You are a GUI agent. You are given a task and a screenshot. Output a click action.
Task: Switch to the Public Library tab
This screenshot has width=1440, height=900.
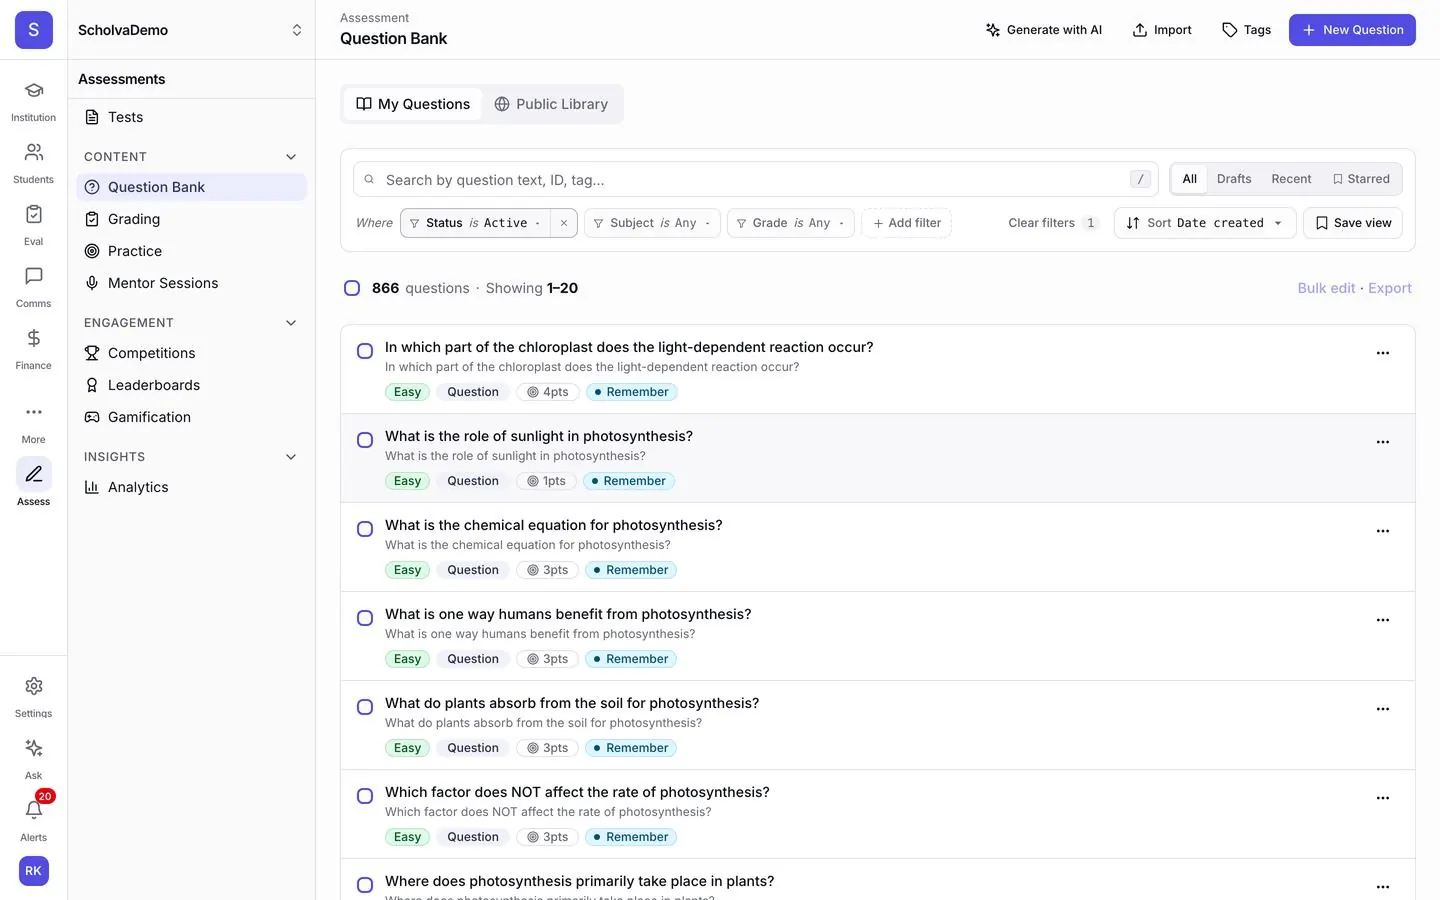[551, 104]
